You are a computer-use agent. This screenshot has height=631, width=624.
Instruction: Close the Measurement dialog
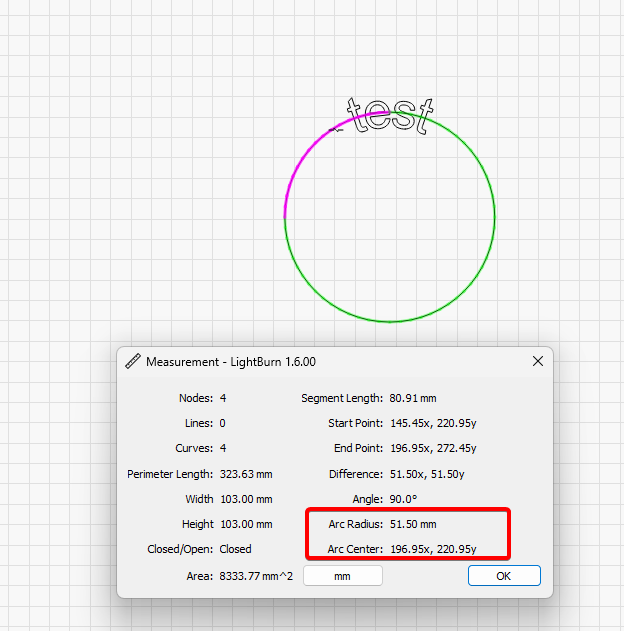click(538, 361)
